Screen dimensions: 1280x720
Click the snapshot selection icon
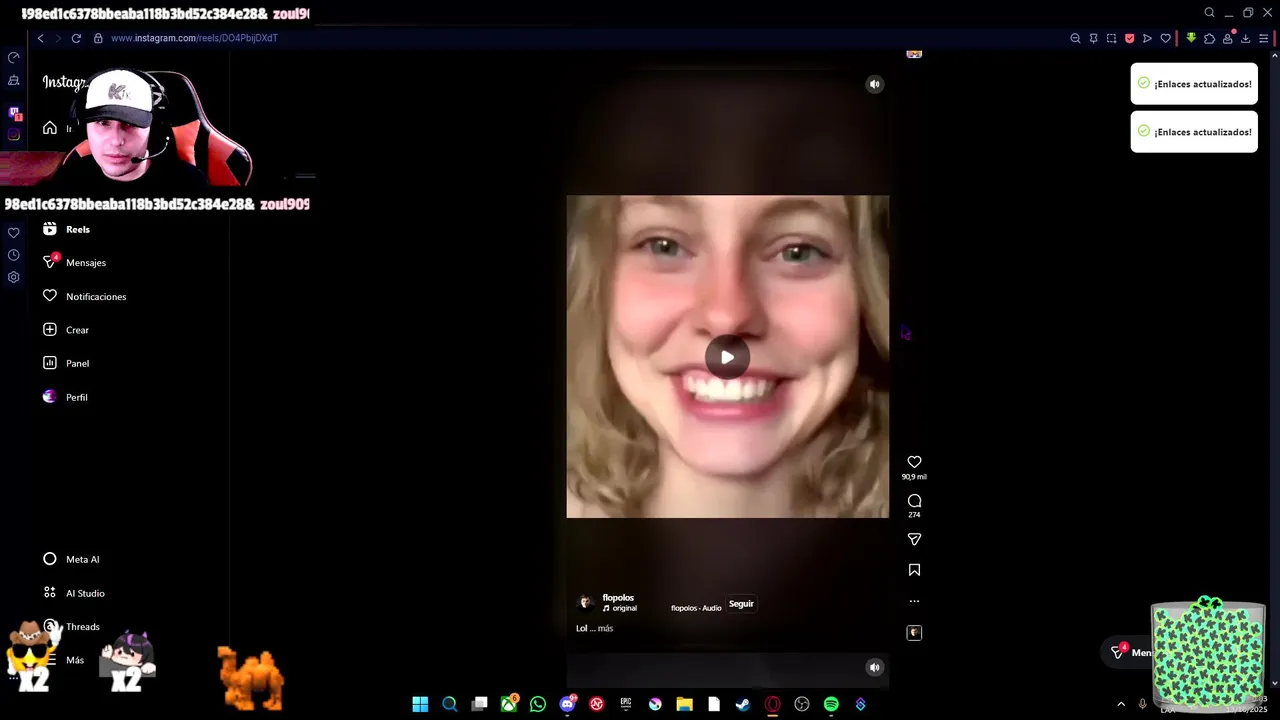1111,38
